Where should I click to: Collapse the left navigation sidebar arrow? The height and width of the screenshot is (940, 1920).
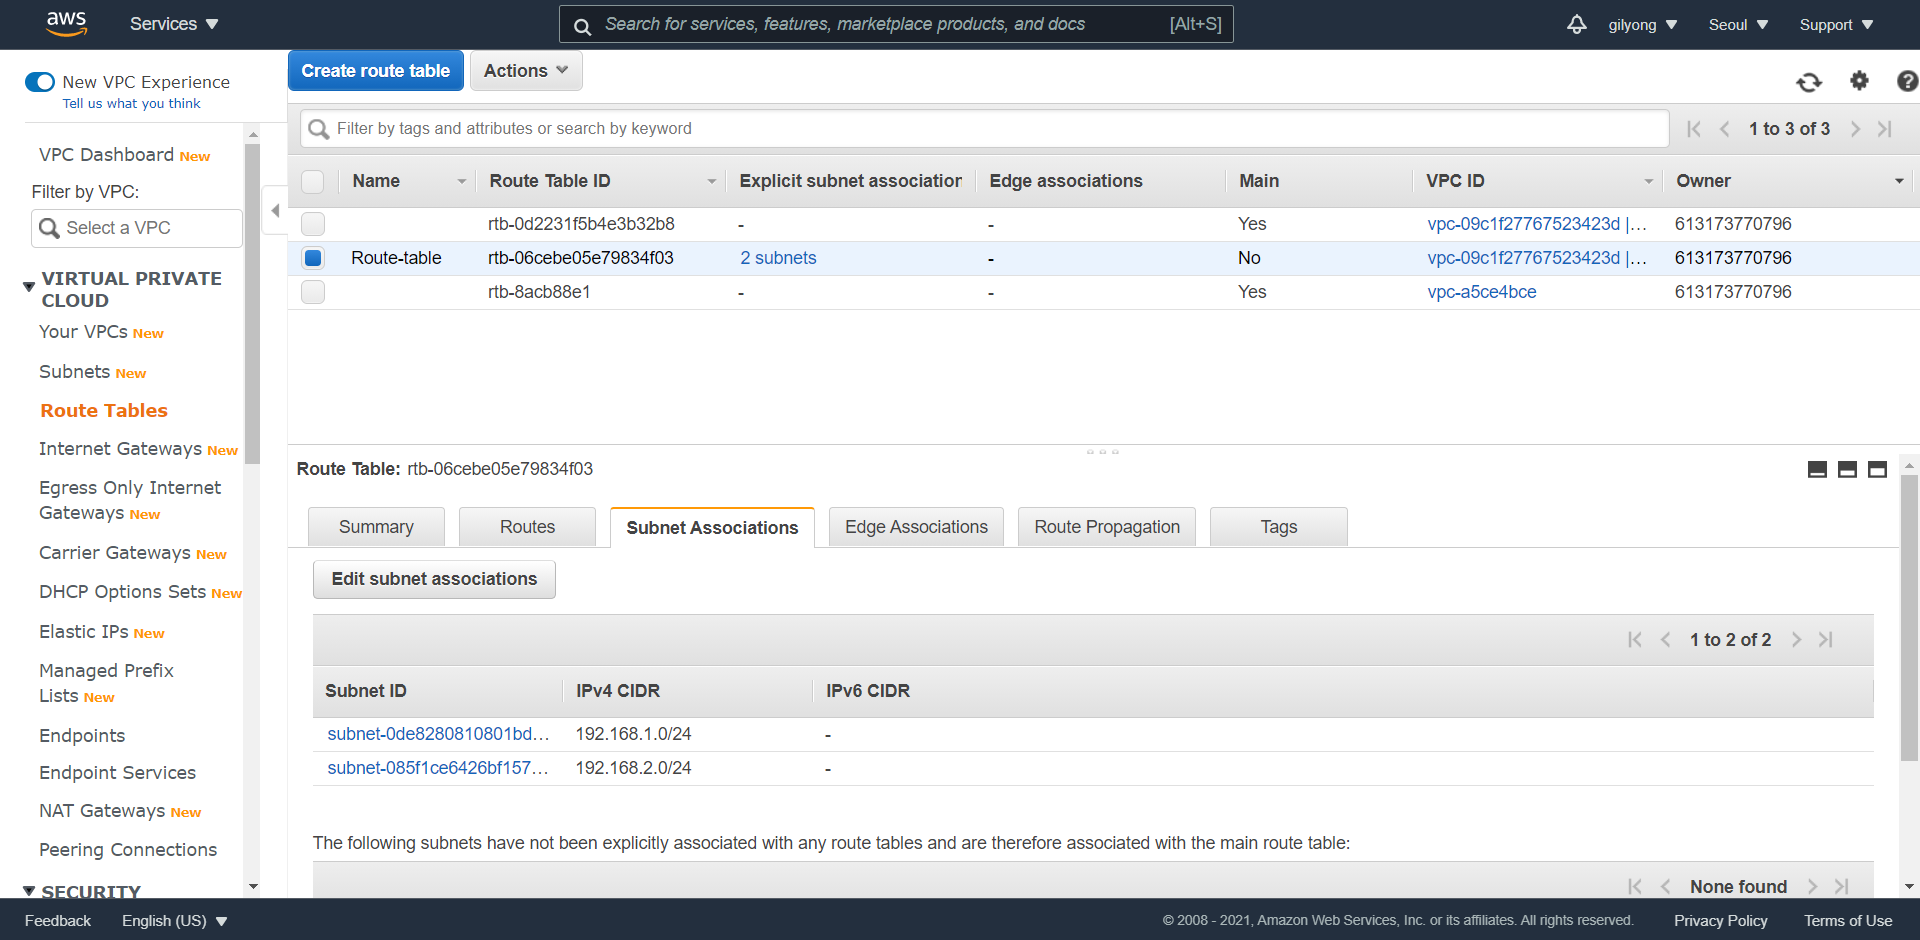coord(275,210)
